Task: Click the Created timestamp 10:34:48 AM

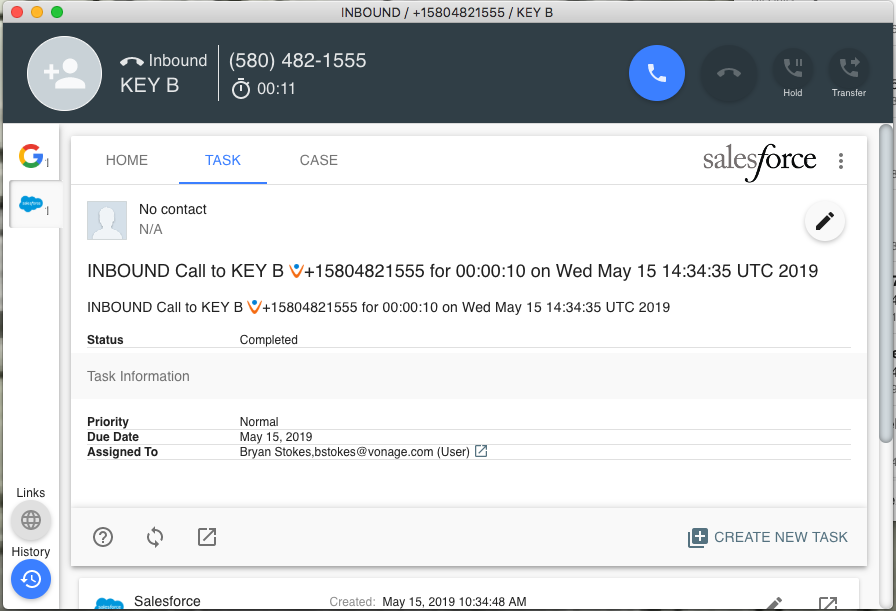Action: [454, 602]
